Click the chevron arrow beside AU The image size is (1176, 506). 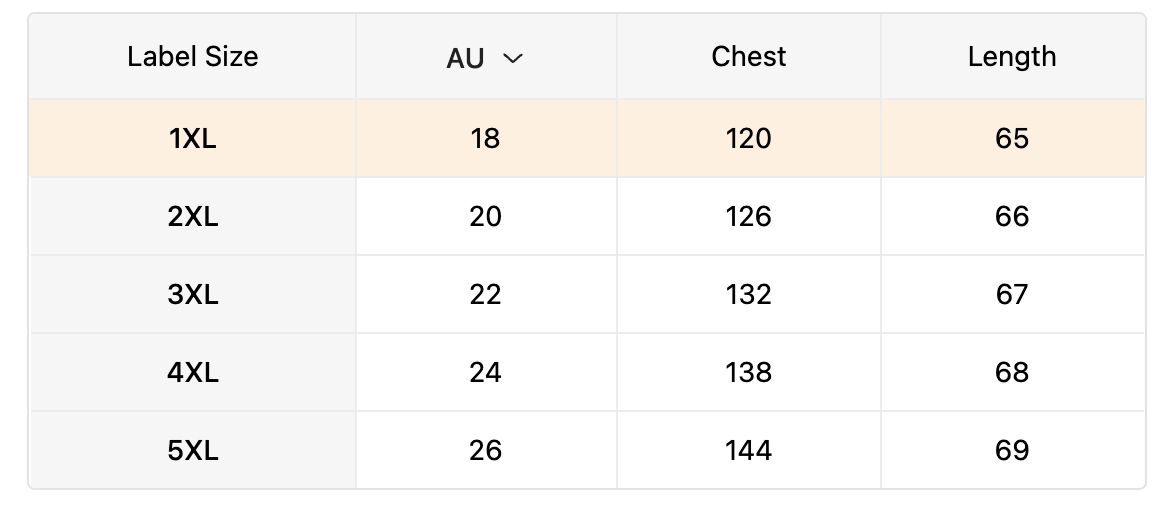(513, 58)
